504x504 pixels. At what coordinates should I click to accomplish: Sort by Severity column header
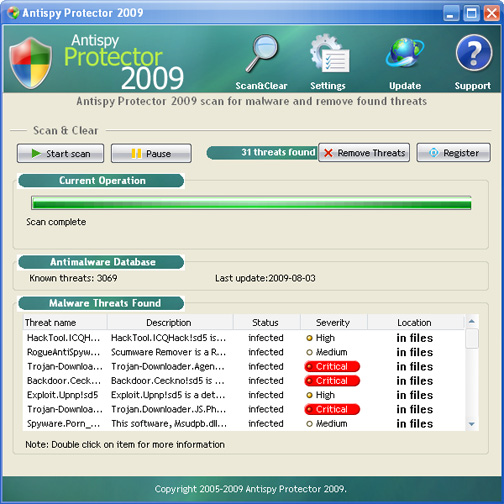[x=334, y=322]
